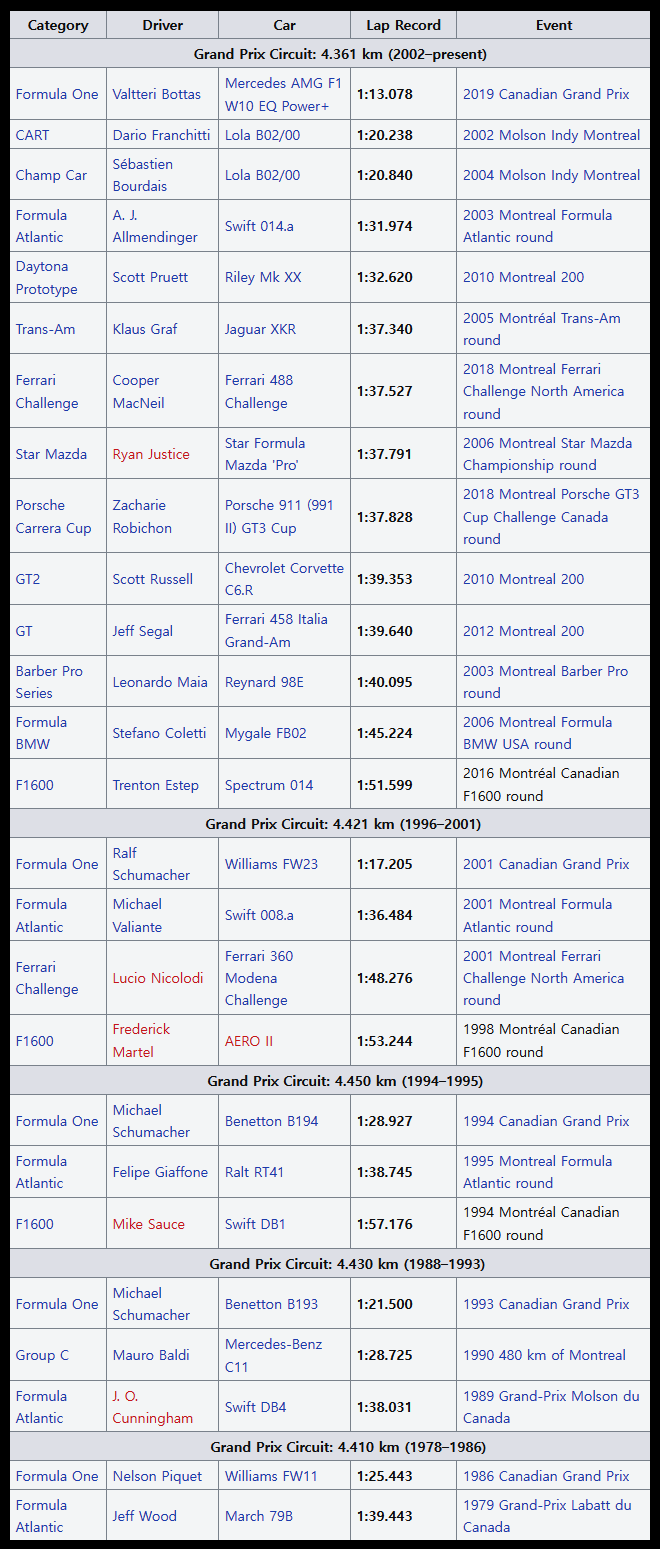The width and height of the screenshot is (660, 1549).
Task: Click the Champ Car category link
Action: click(x=51, y=175)
